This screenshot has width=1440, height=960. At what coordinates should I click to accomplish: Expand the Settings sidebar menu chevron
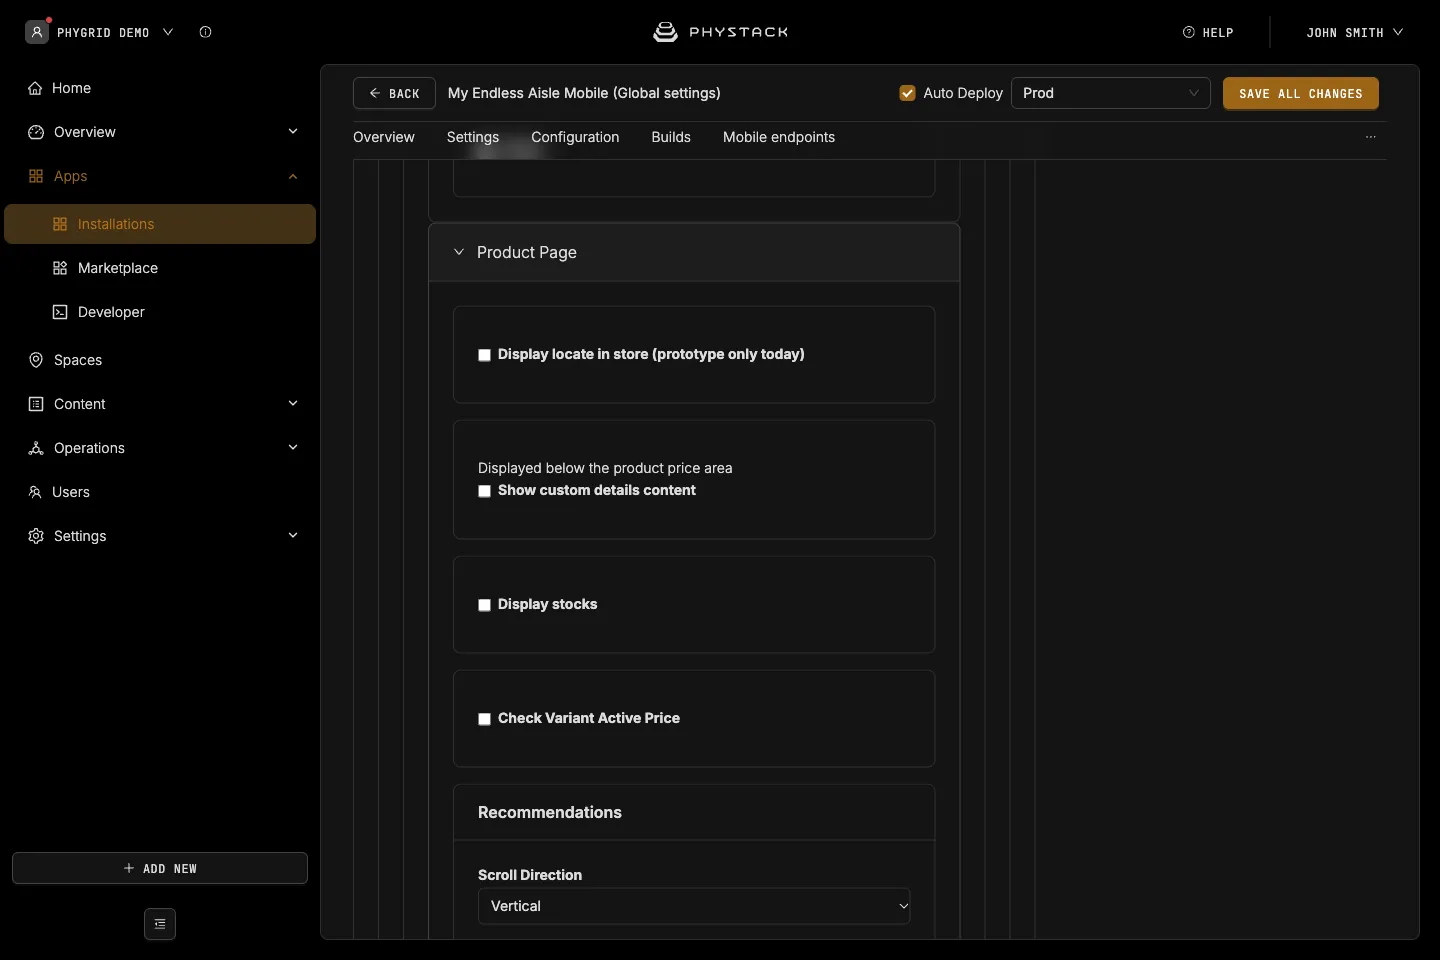click(x=293, y=536)
